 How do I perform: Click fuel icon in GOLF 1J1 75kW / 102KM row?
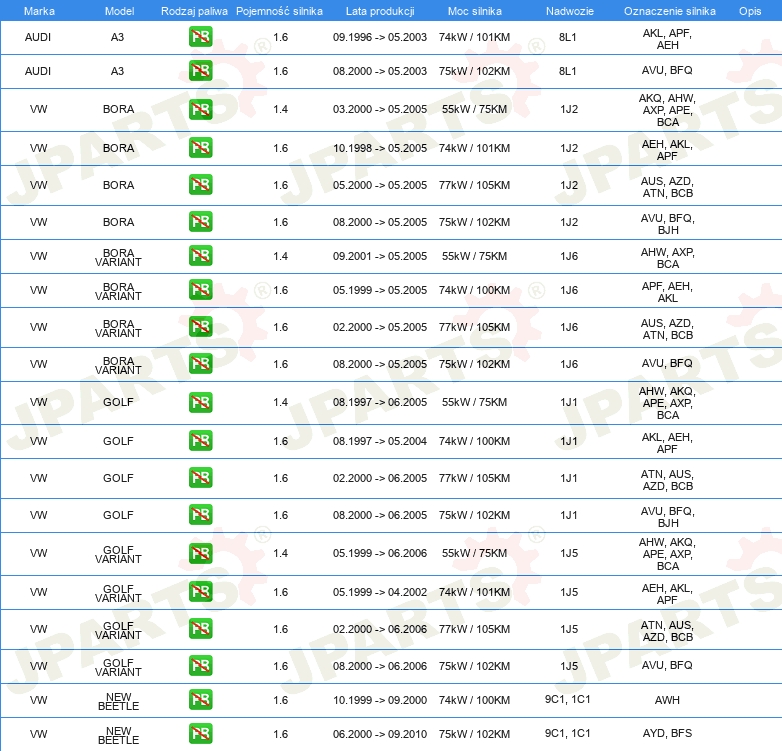(x=200, y=515)
